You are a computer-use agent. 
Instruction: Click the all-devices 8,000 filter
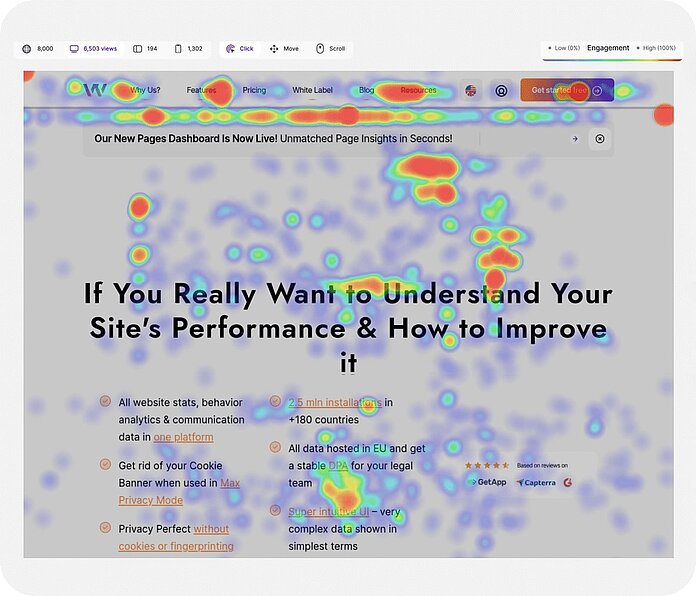[39, 48]
